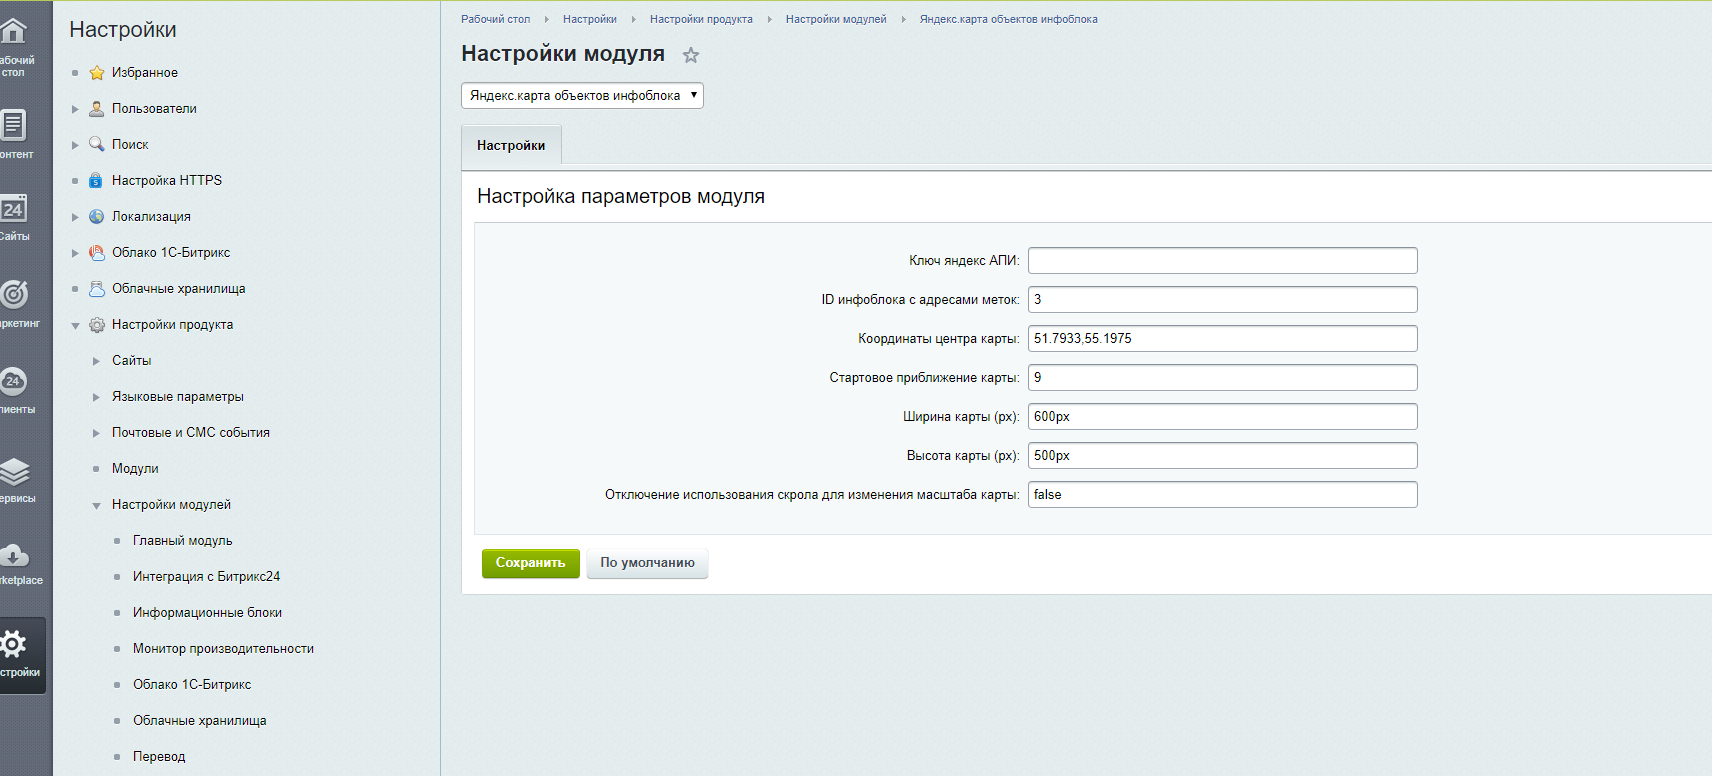This screenshot has width=1712, height=776.
Task: Click the По умолчанию button
Action: click(647, 563)
